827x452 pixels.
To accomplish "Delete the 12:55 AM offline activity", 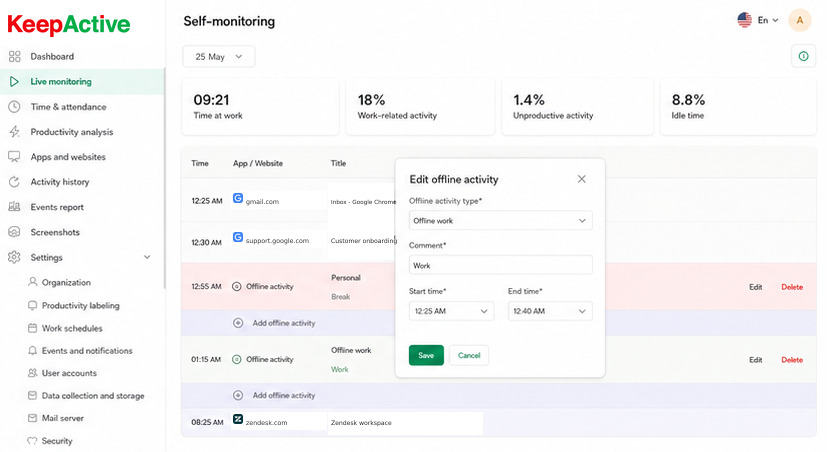I will click(x=792, y=287).
